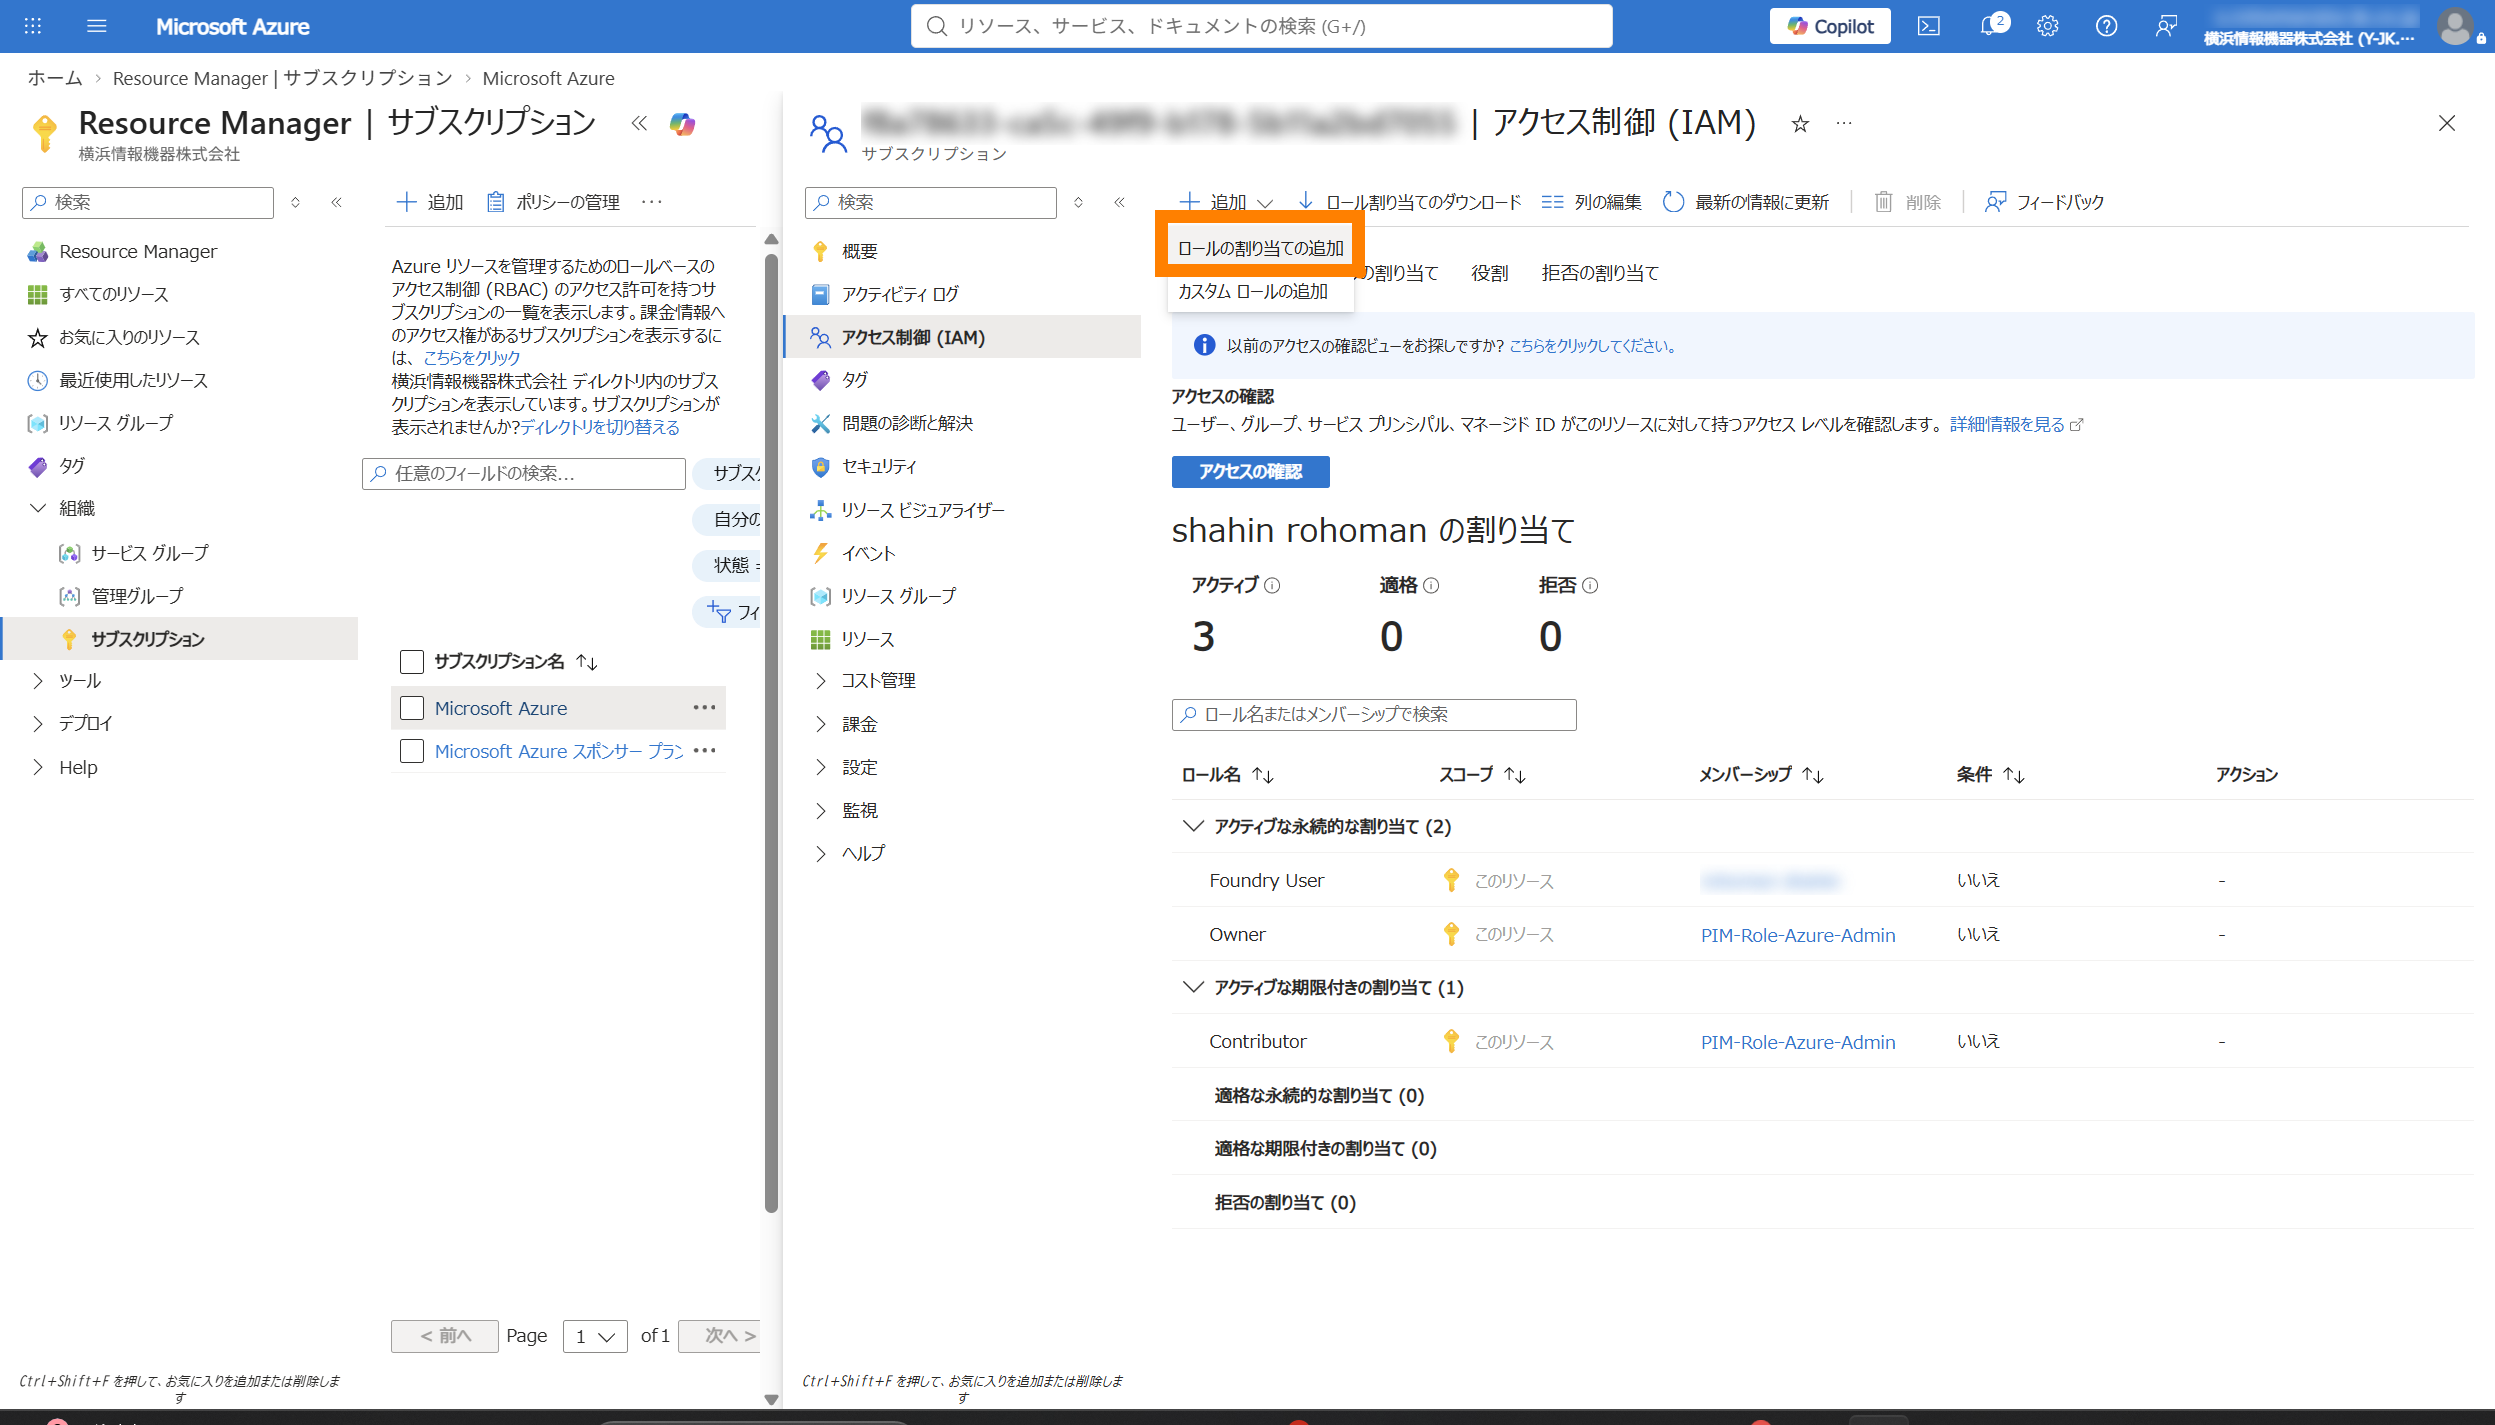The image size is (2495, 1425).
Task: Expand 監視 in the resource menu
Action: tap(820, 810)
